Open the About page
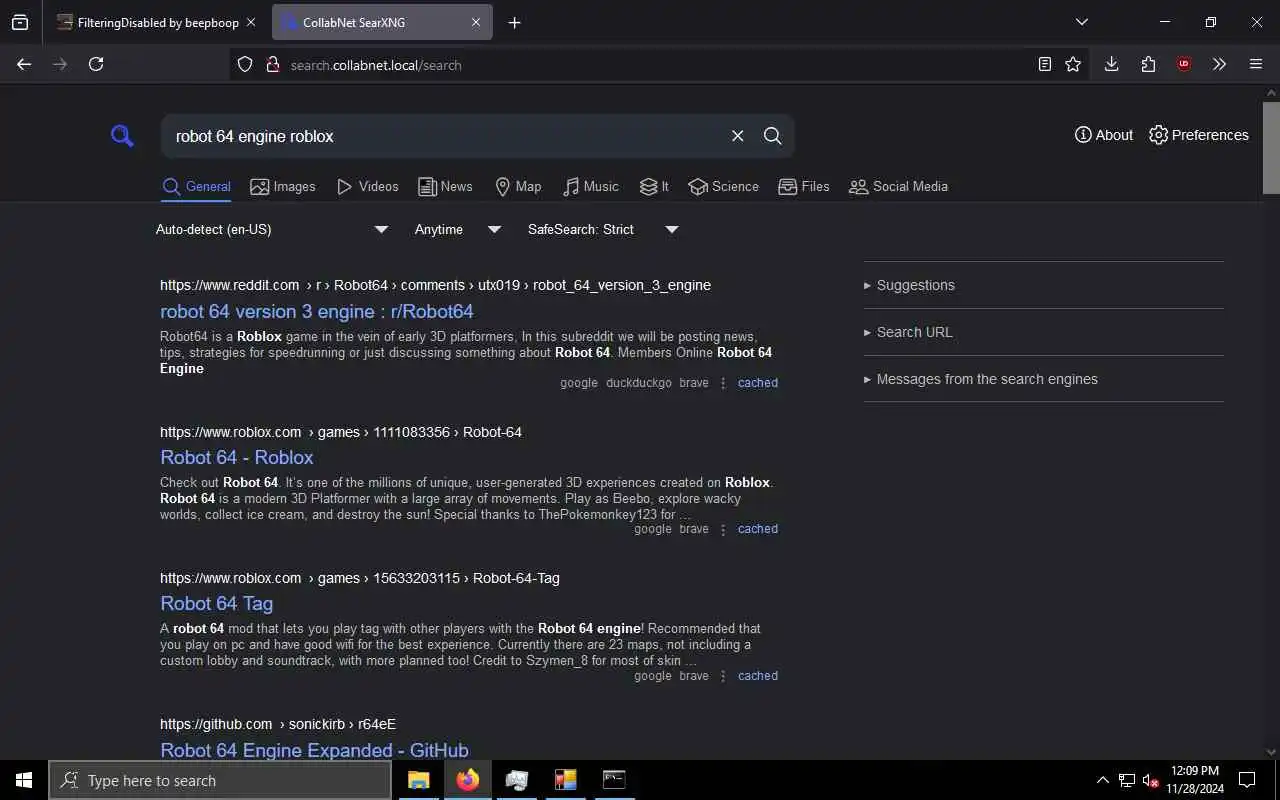 1104,135
